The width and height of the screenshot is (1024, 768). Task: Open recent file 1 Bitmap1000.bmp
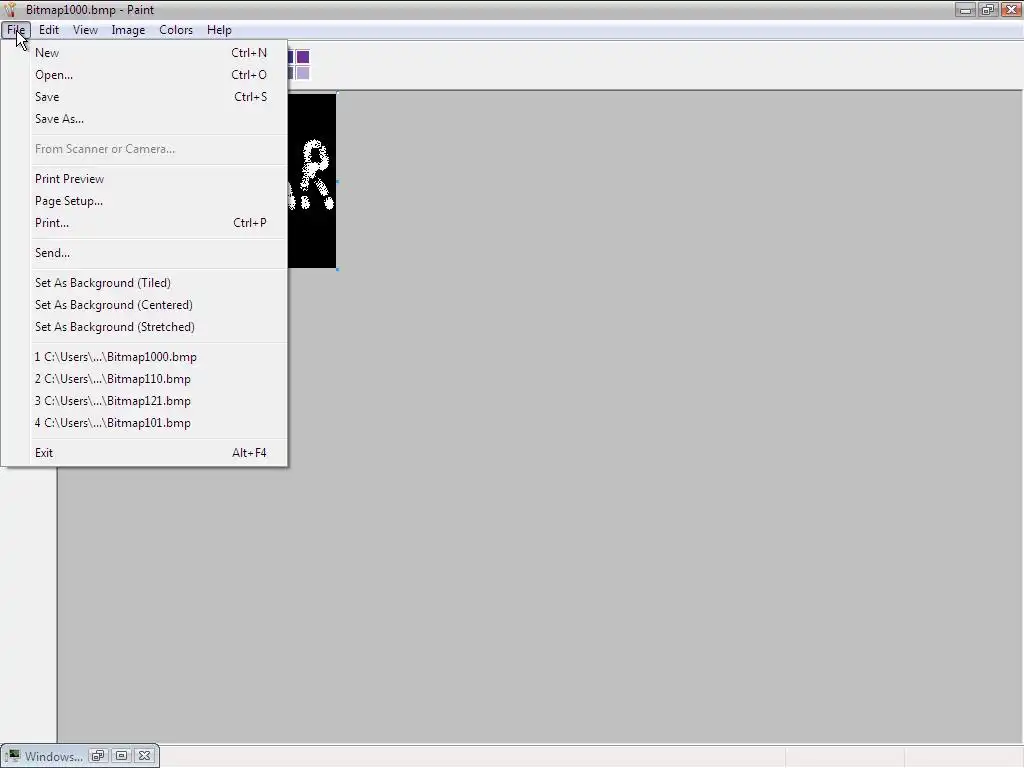pyautogui.click(x=145, y=357)
